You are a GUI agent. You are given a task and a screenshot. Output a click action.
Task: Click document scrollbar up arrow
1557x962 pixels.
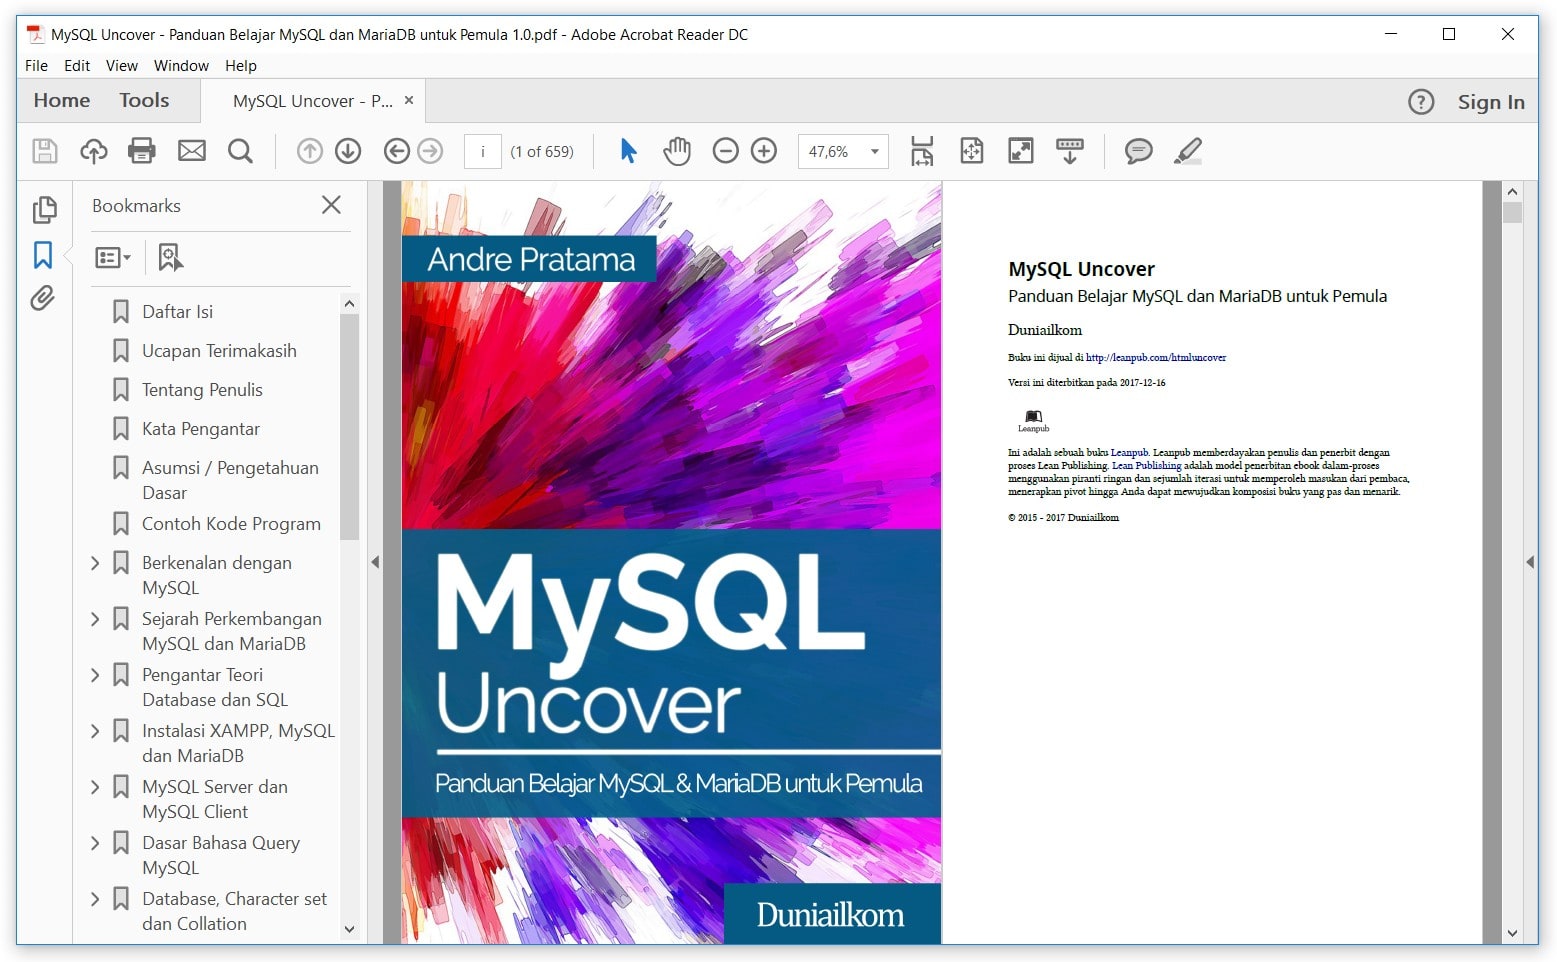pos(1512,192)
